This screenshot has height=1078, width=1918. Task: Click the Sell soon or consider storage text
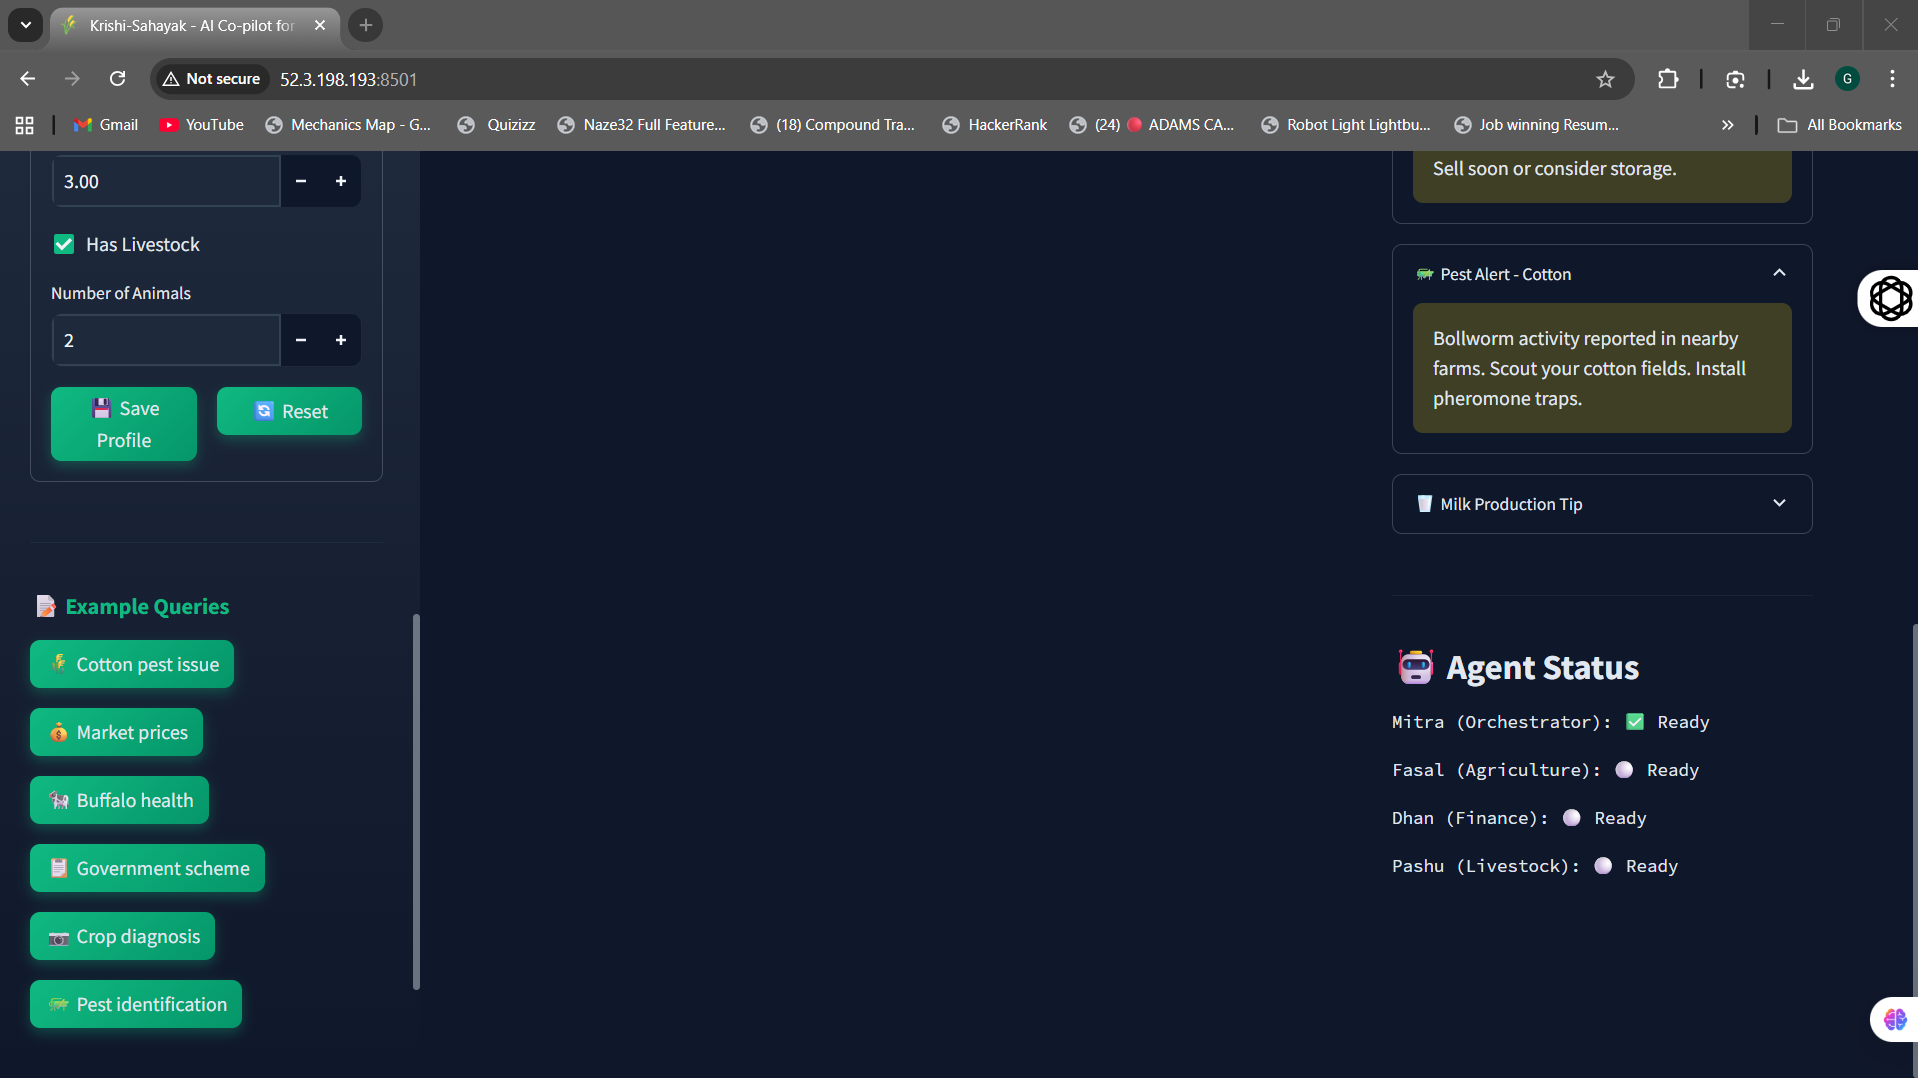(x=1555, y=168)
